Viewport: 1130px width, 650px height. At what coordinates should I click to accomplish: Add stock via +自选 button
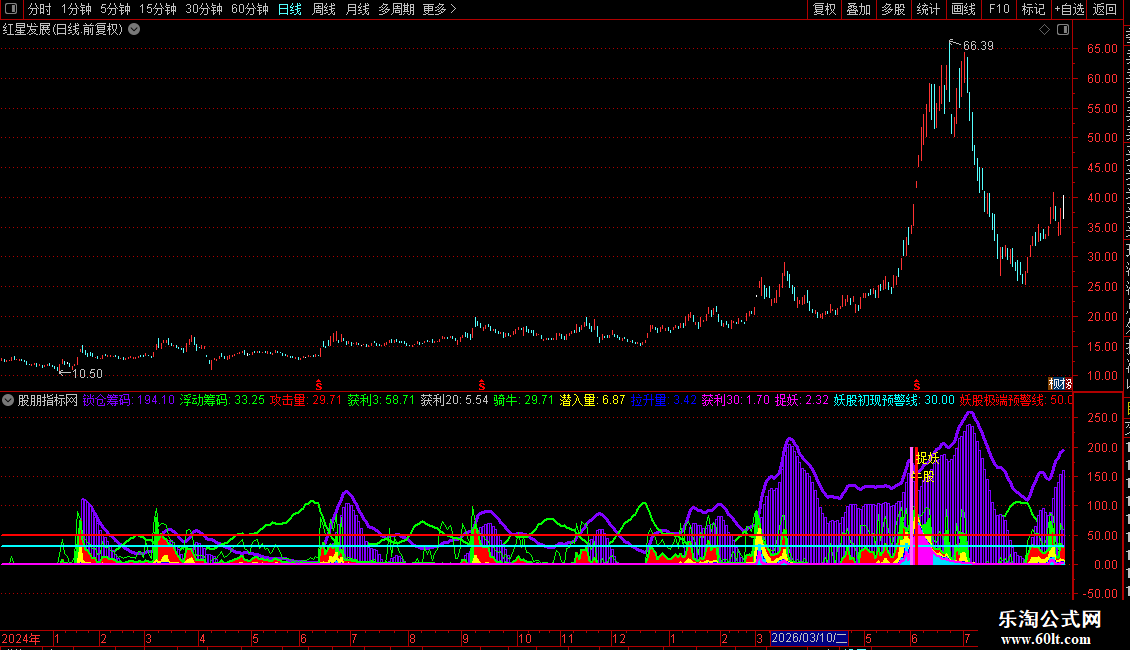[x=1069, y=9]
